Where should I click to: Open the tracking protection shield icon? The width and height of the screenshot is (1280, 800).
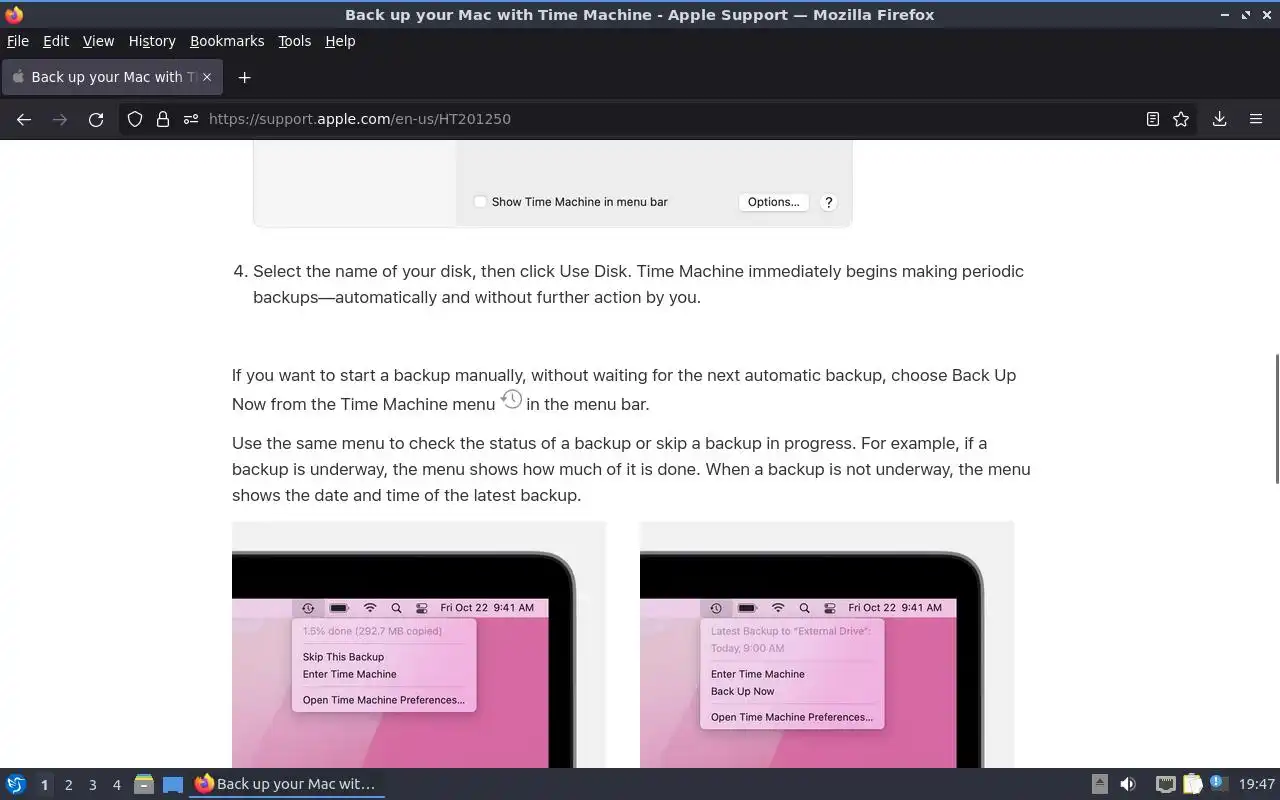[x=135, y=119]
